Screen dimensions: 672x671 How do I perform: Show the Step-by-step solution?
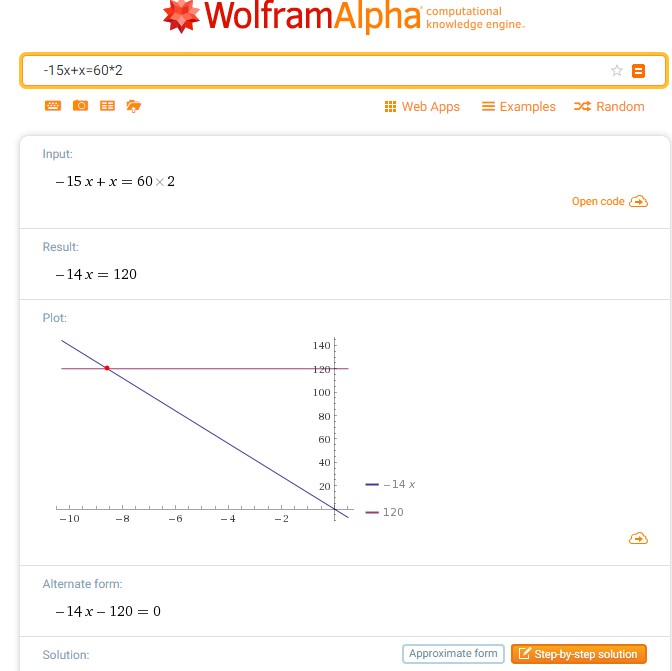pyautogui.click(x=576, y=654)
